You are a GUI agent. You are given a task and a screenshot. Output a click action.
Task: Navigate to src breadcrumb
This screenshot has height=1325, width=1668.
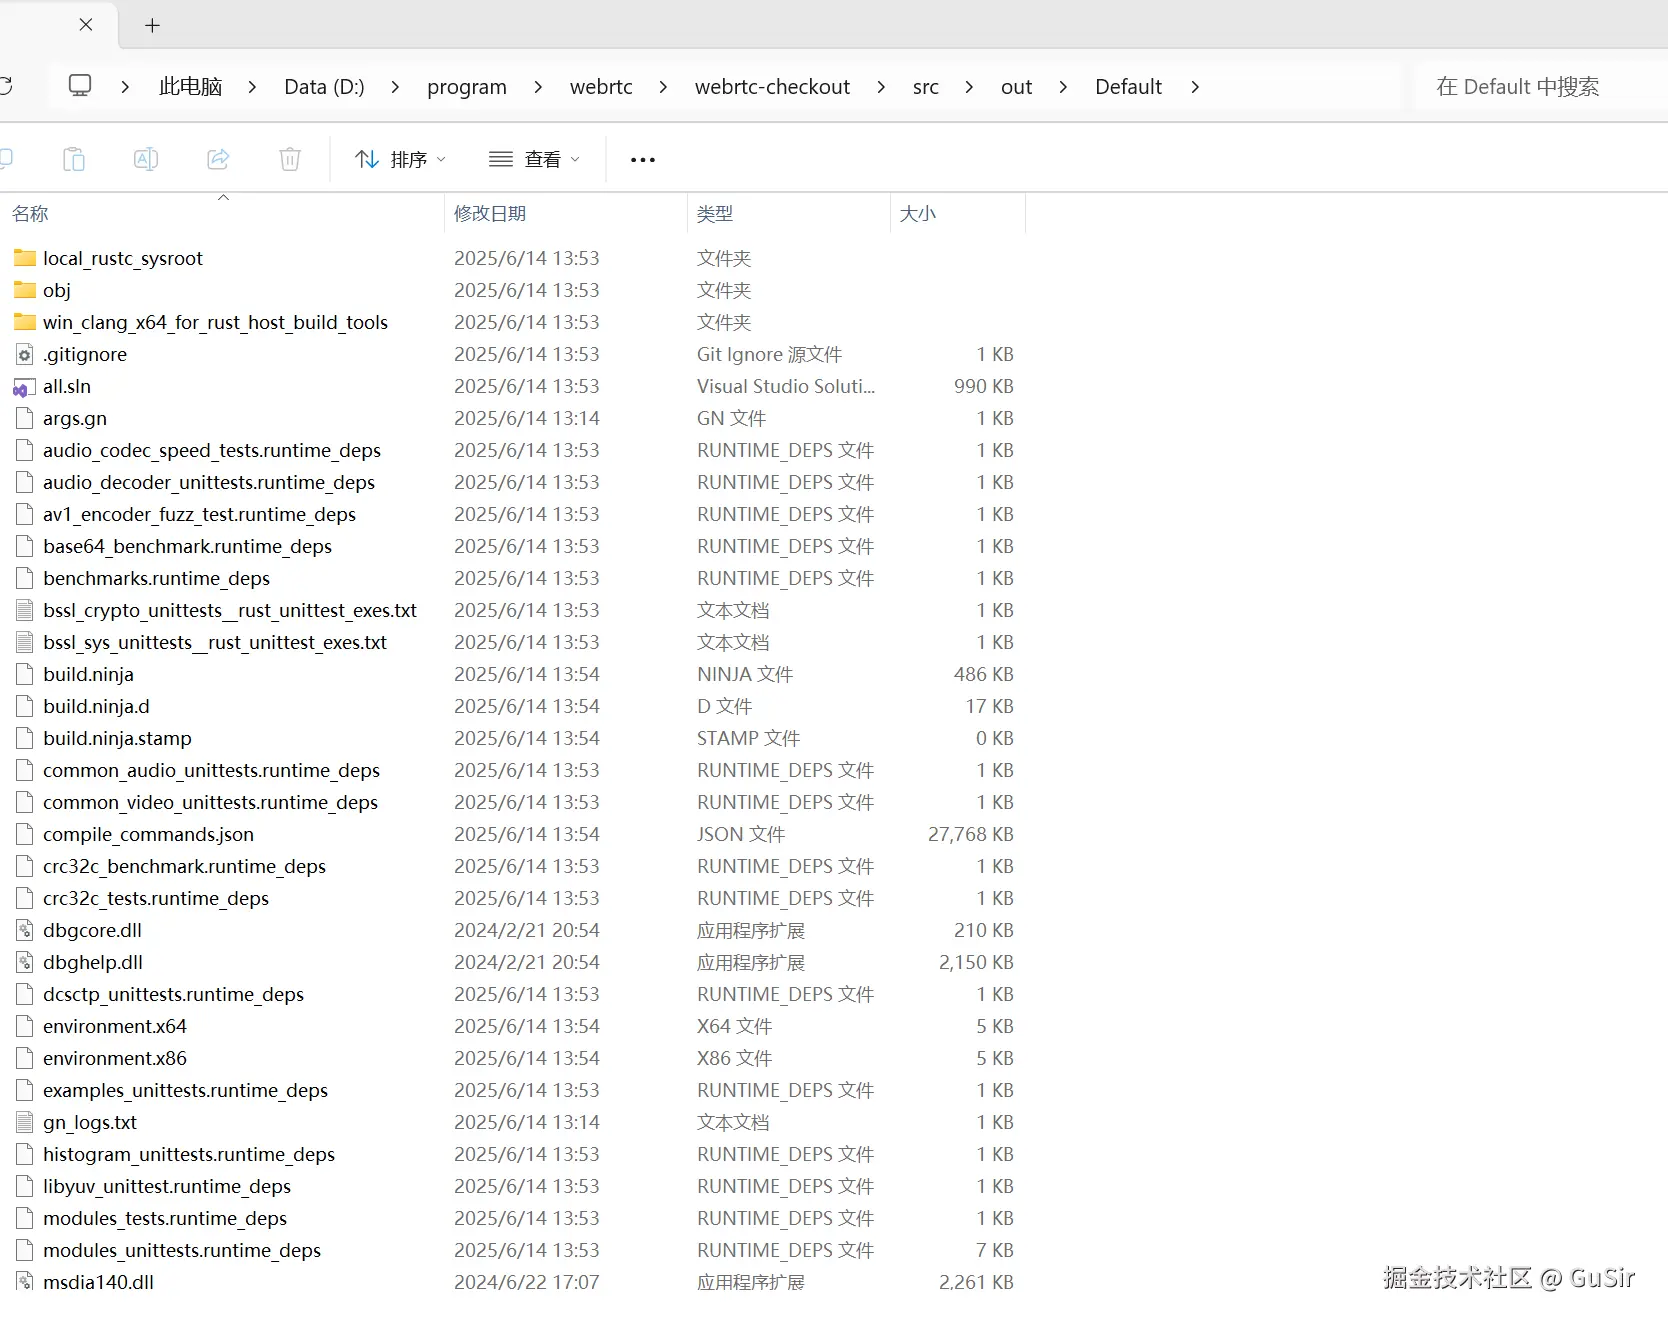926,87
